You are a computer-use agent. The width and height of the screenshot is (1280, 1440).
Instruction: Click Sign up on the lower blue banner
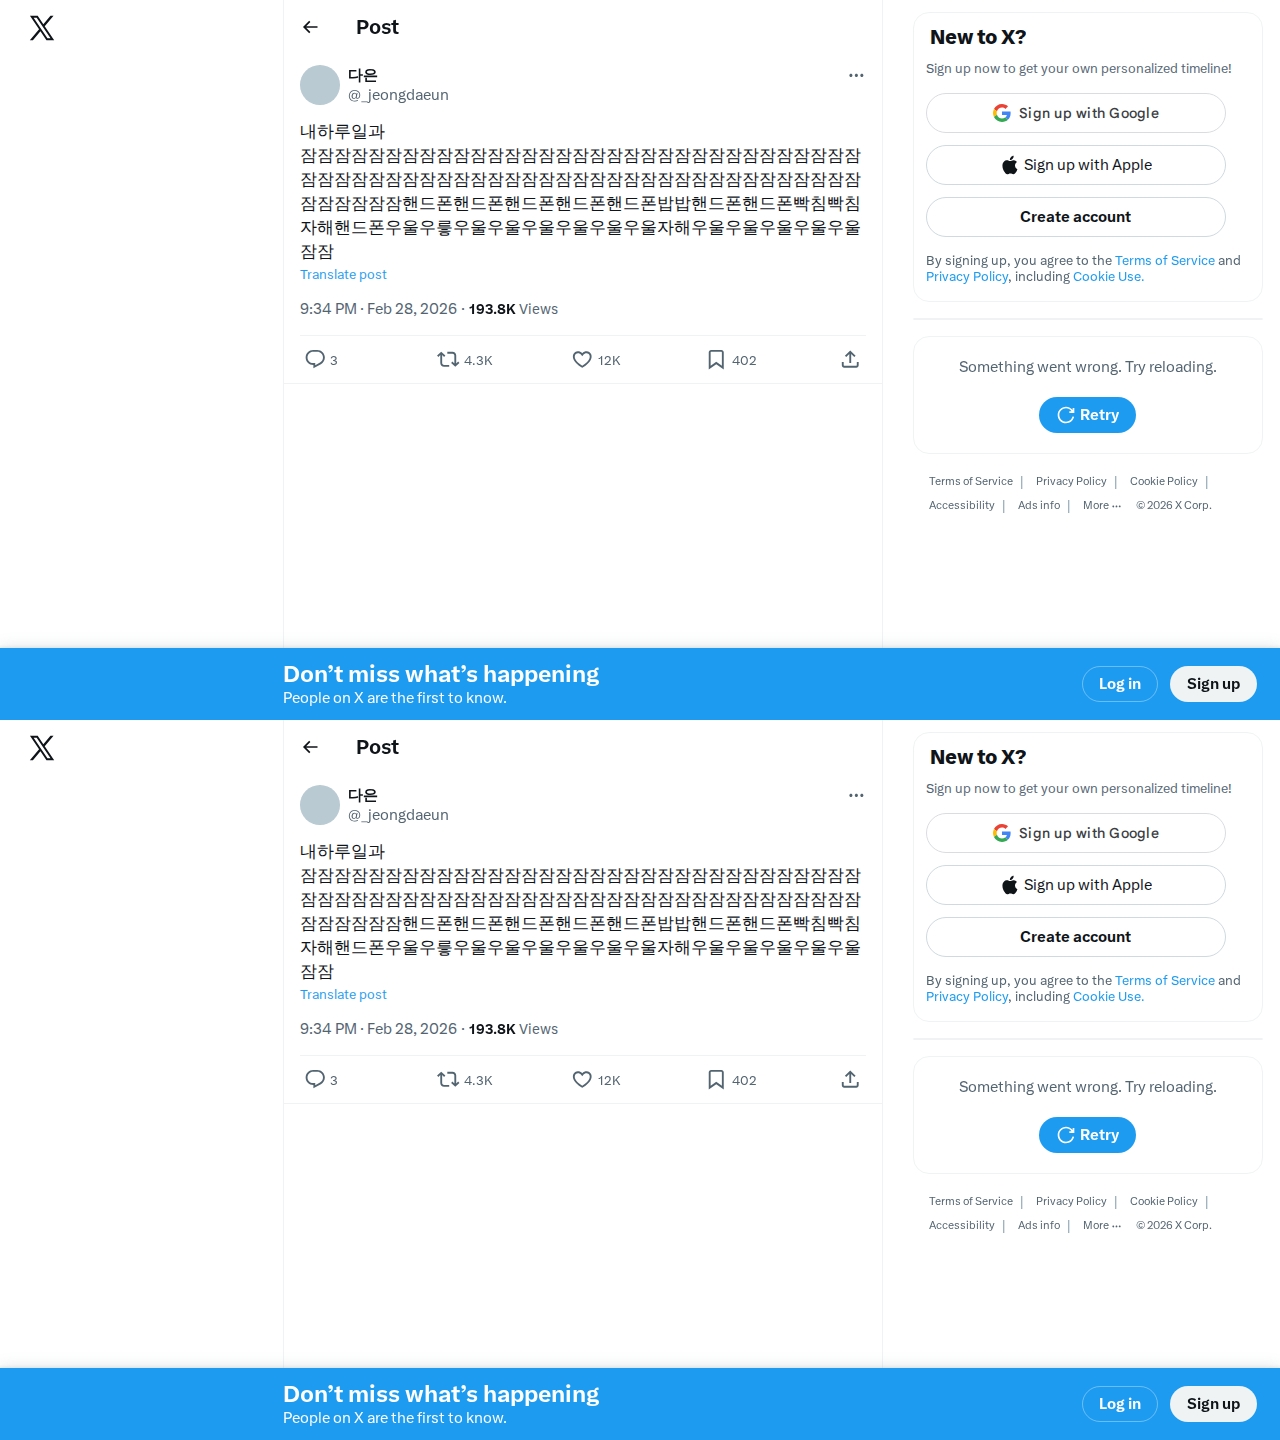click(x=1213, y=1404)
